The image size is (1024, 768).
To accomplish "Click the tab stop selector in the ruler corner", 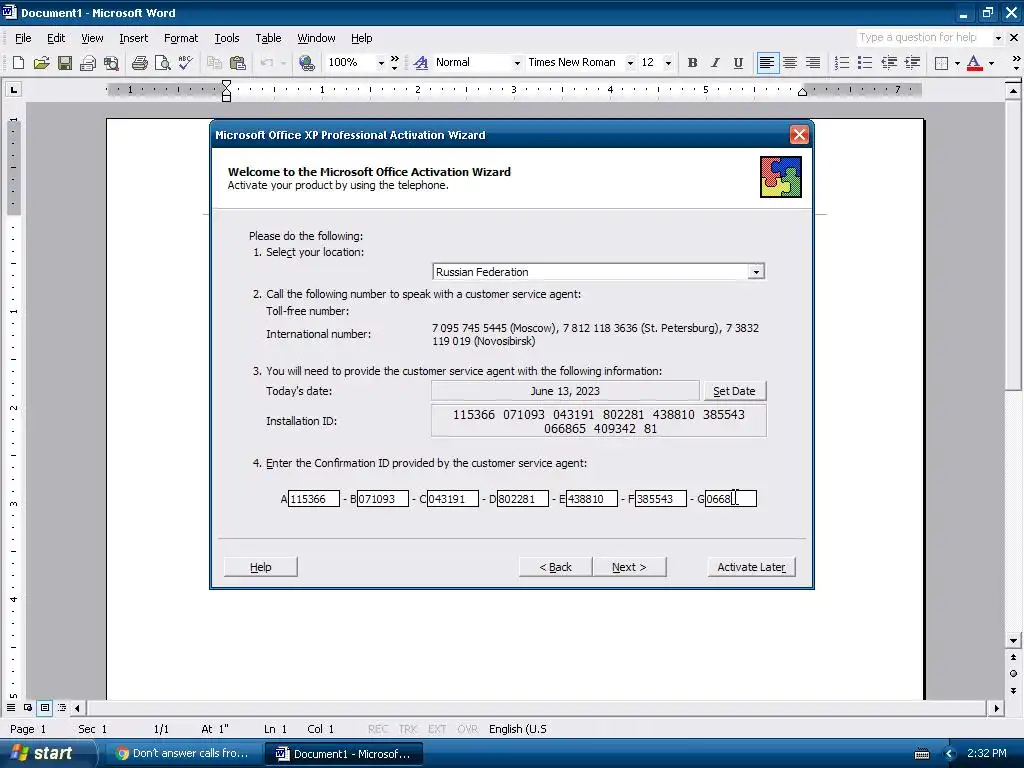I will click(x=13, y=89).
